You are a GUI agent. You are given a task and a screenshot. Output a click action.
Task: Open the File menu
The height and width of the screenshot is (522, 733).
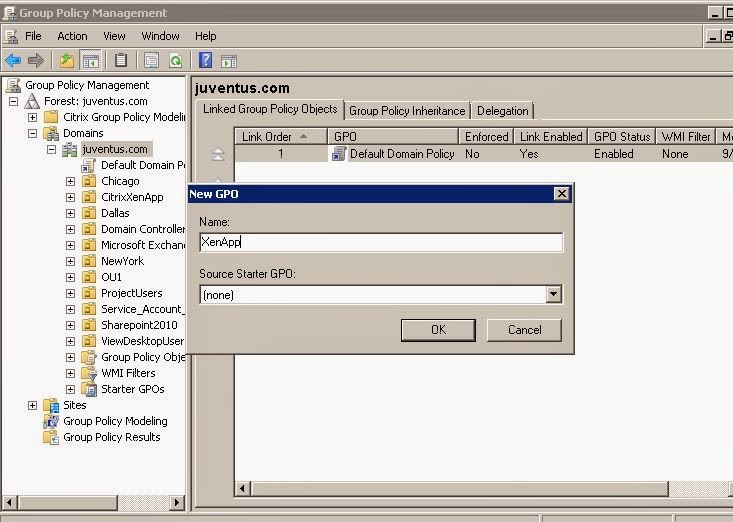pos(33,36)
